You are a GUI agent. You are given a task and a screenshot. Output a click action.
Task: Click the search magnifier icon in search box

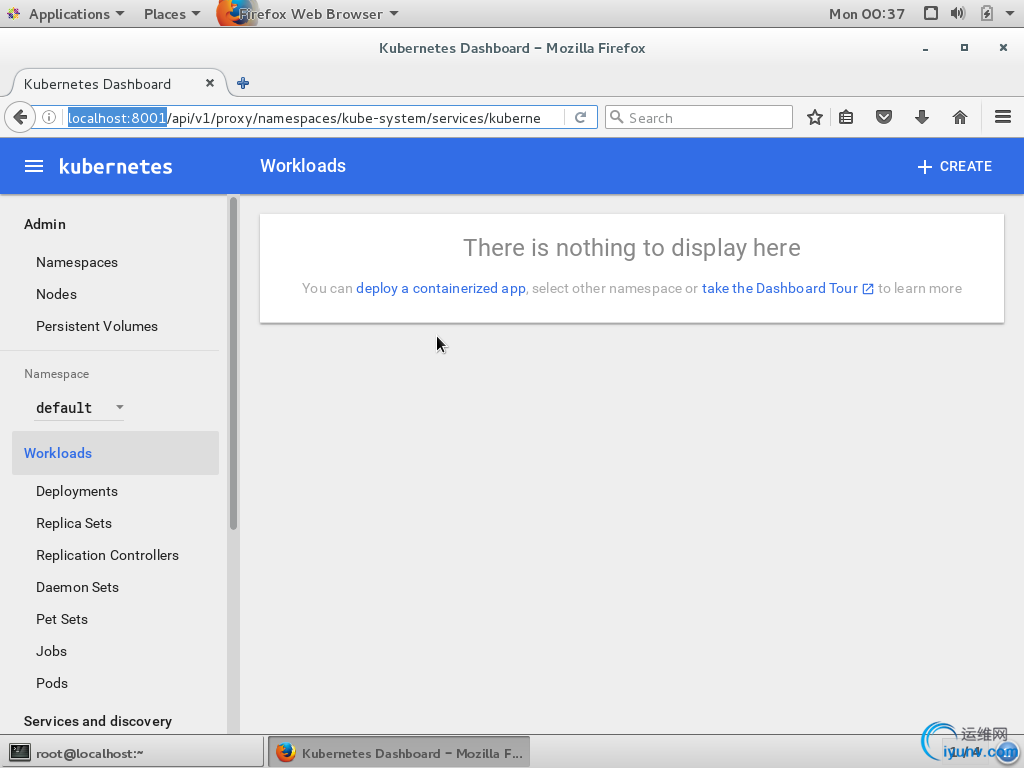tap(616, 118)
